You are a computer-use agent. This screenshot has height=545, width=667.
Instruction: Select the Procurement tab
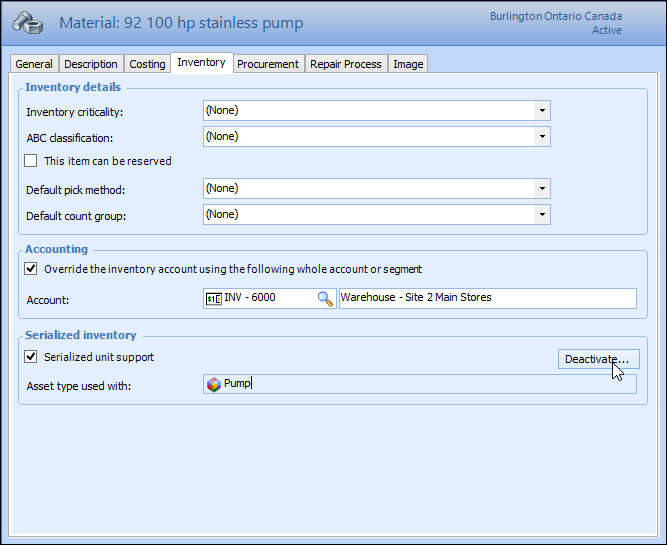tap(267, 64)
